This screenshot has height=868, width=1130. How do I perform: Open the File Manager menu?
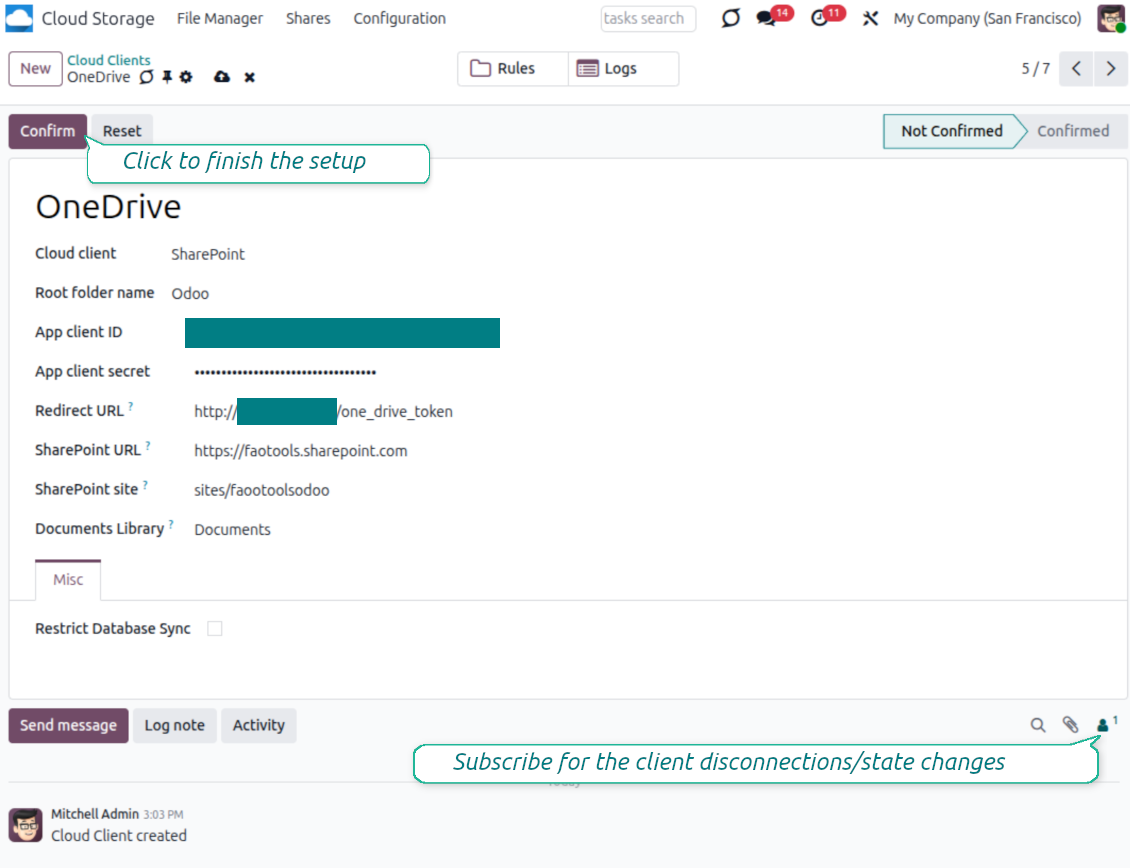coord(220,19)
